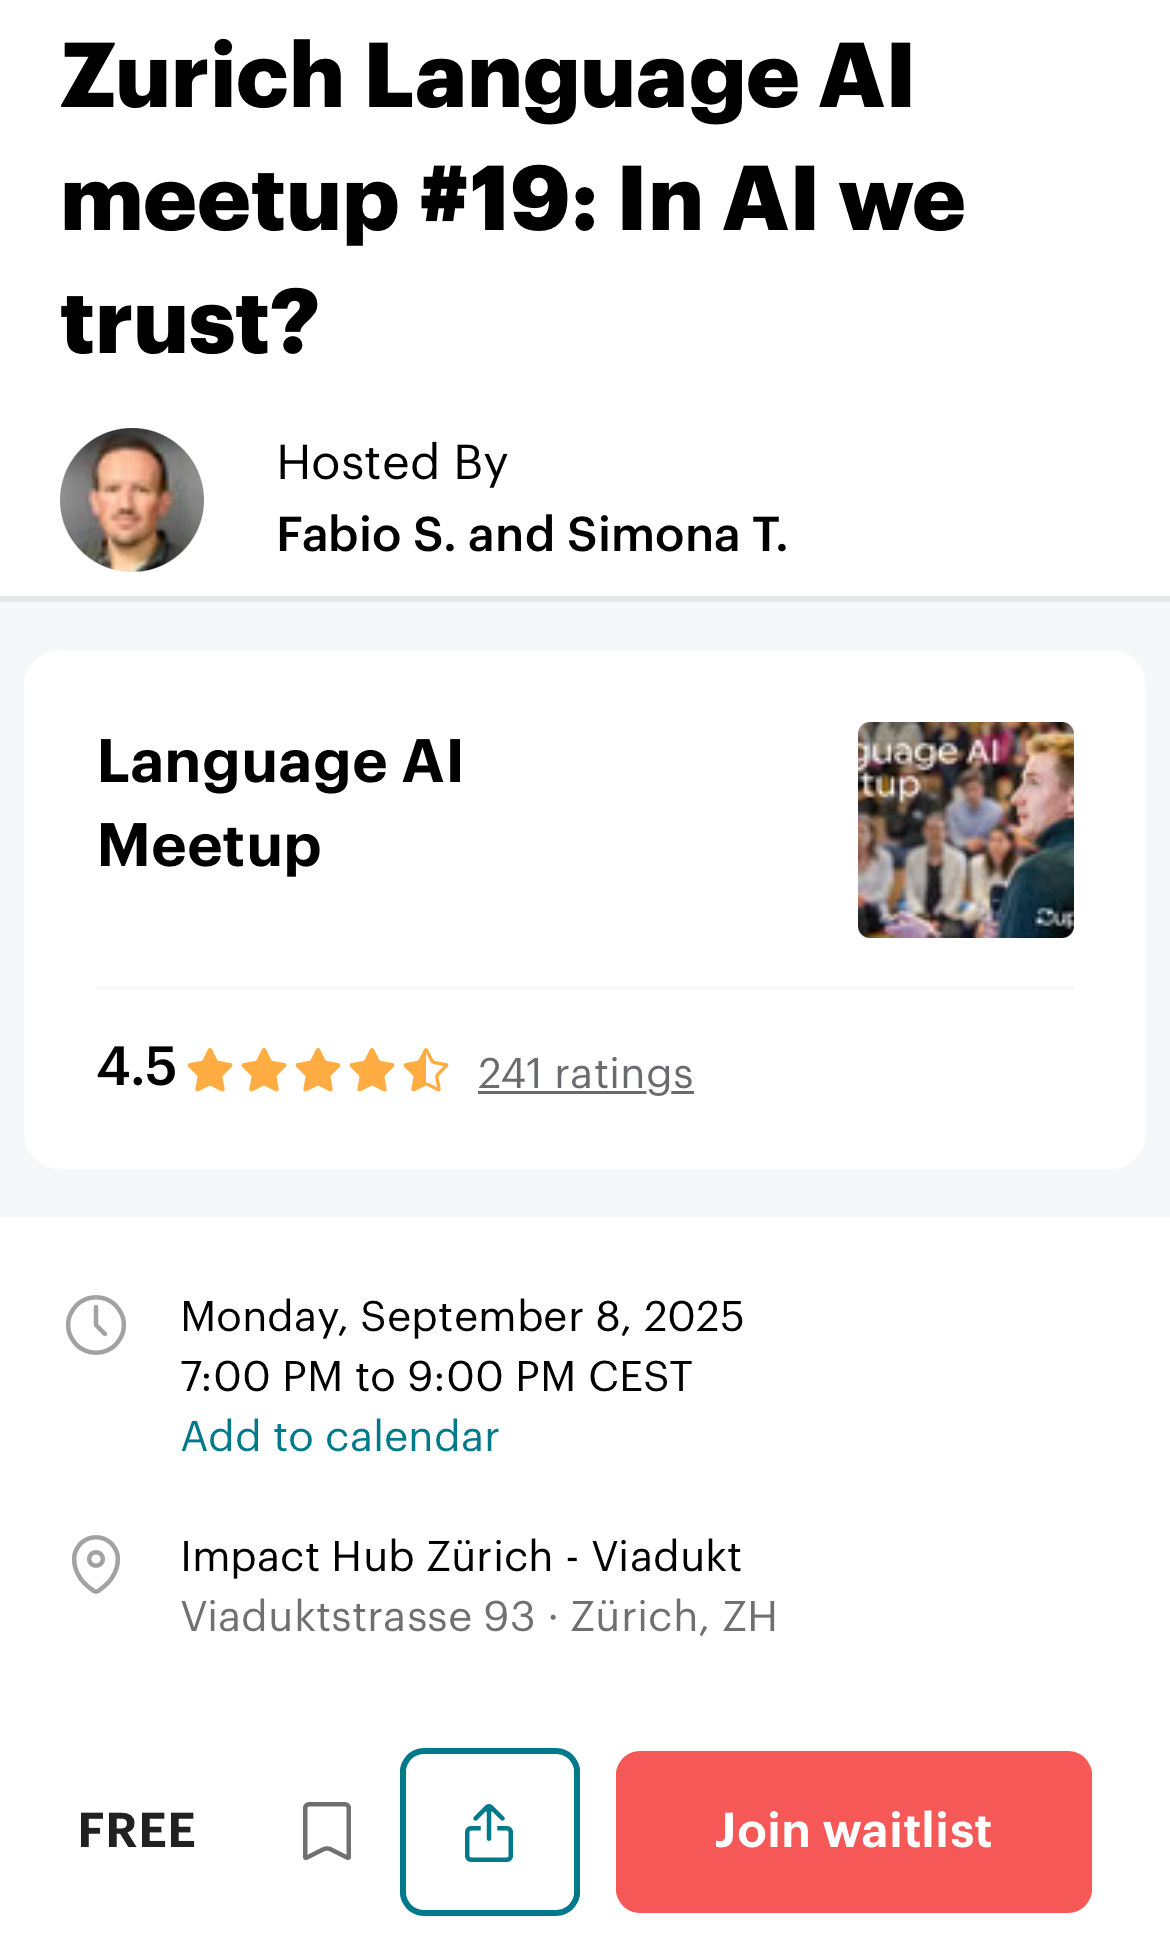
Task: Save the event with the bookmark icon
Action: (x=327, y=1831)
